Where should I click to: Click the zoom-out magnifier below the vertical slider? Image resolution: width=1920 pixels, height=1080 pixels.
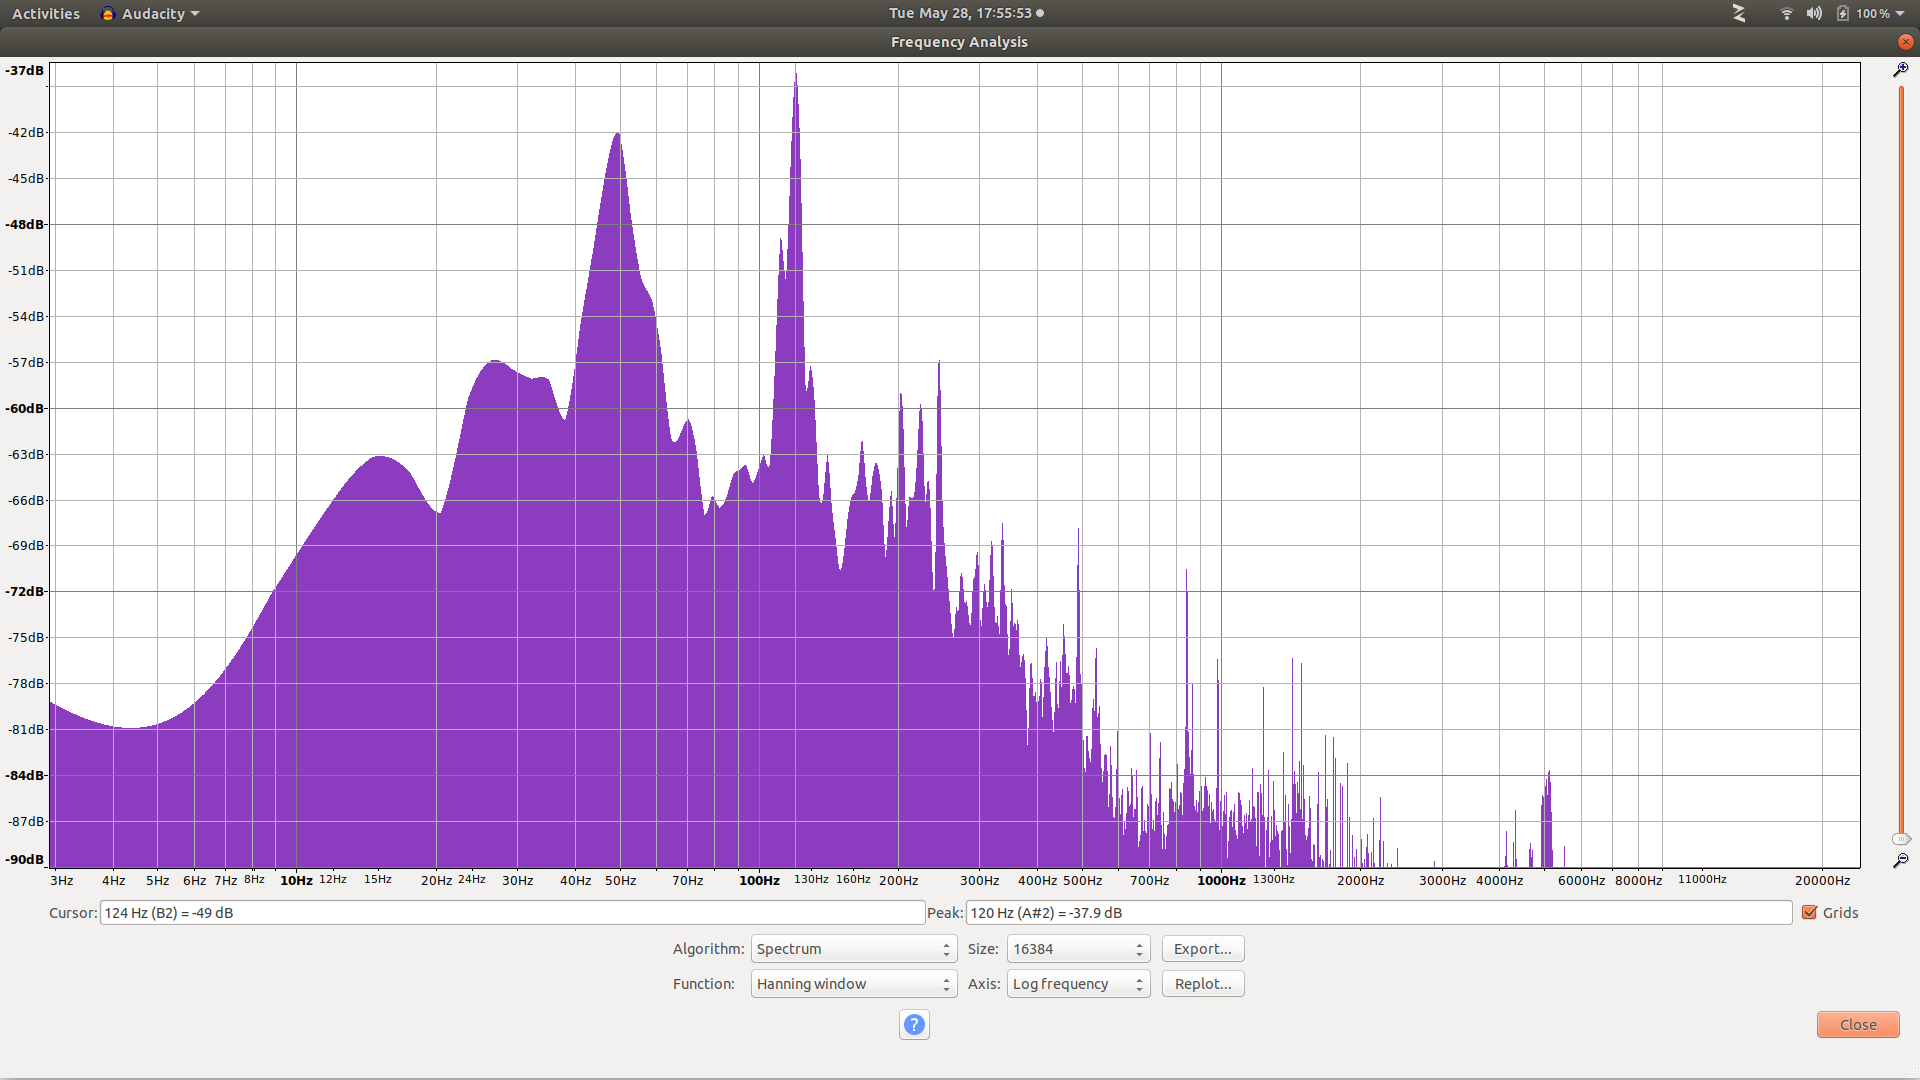[x=1900, y=860]
